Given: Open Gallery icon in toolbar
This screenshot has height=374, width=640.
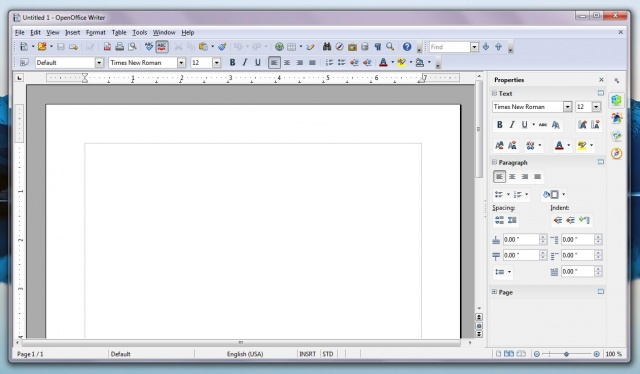Looking at the screenshot, I should pyautogui.click(x=352, y=47).
